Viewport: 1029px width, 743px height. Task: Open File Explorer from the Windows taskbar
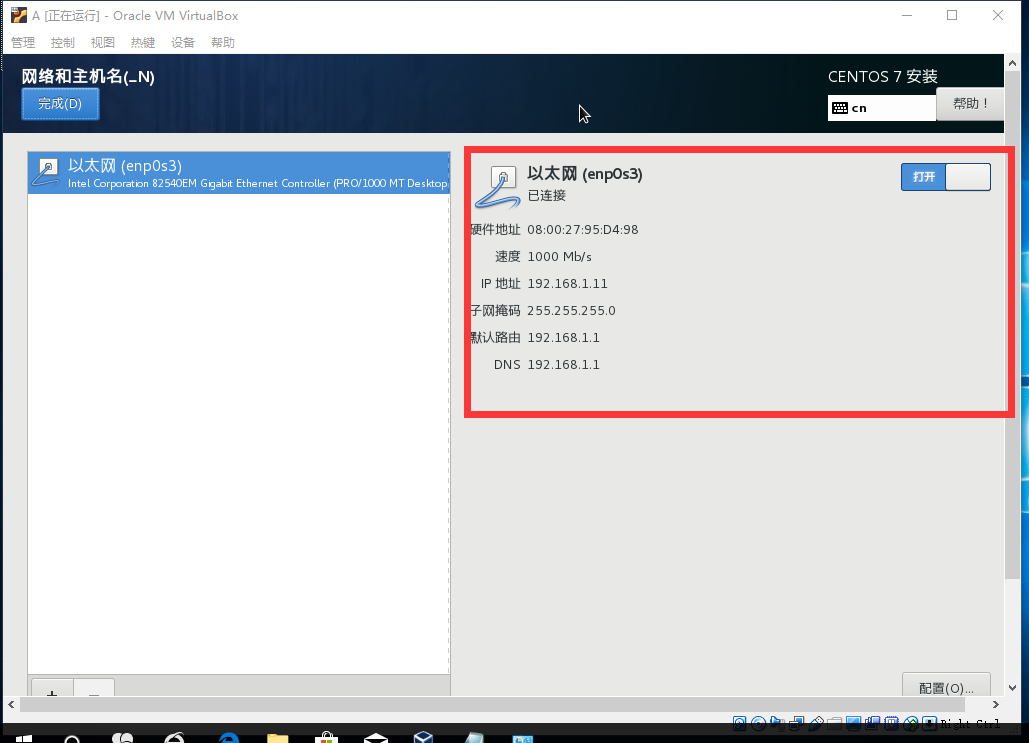coord(278,738)
